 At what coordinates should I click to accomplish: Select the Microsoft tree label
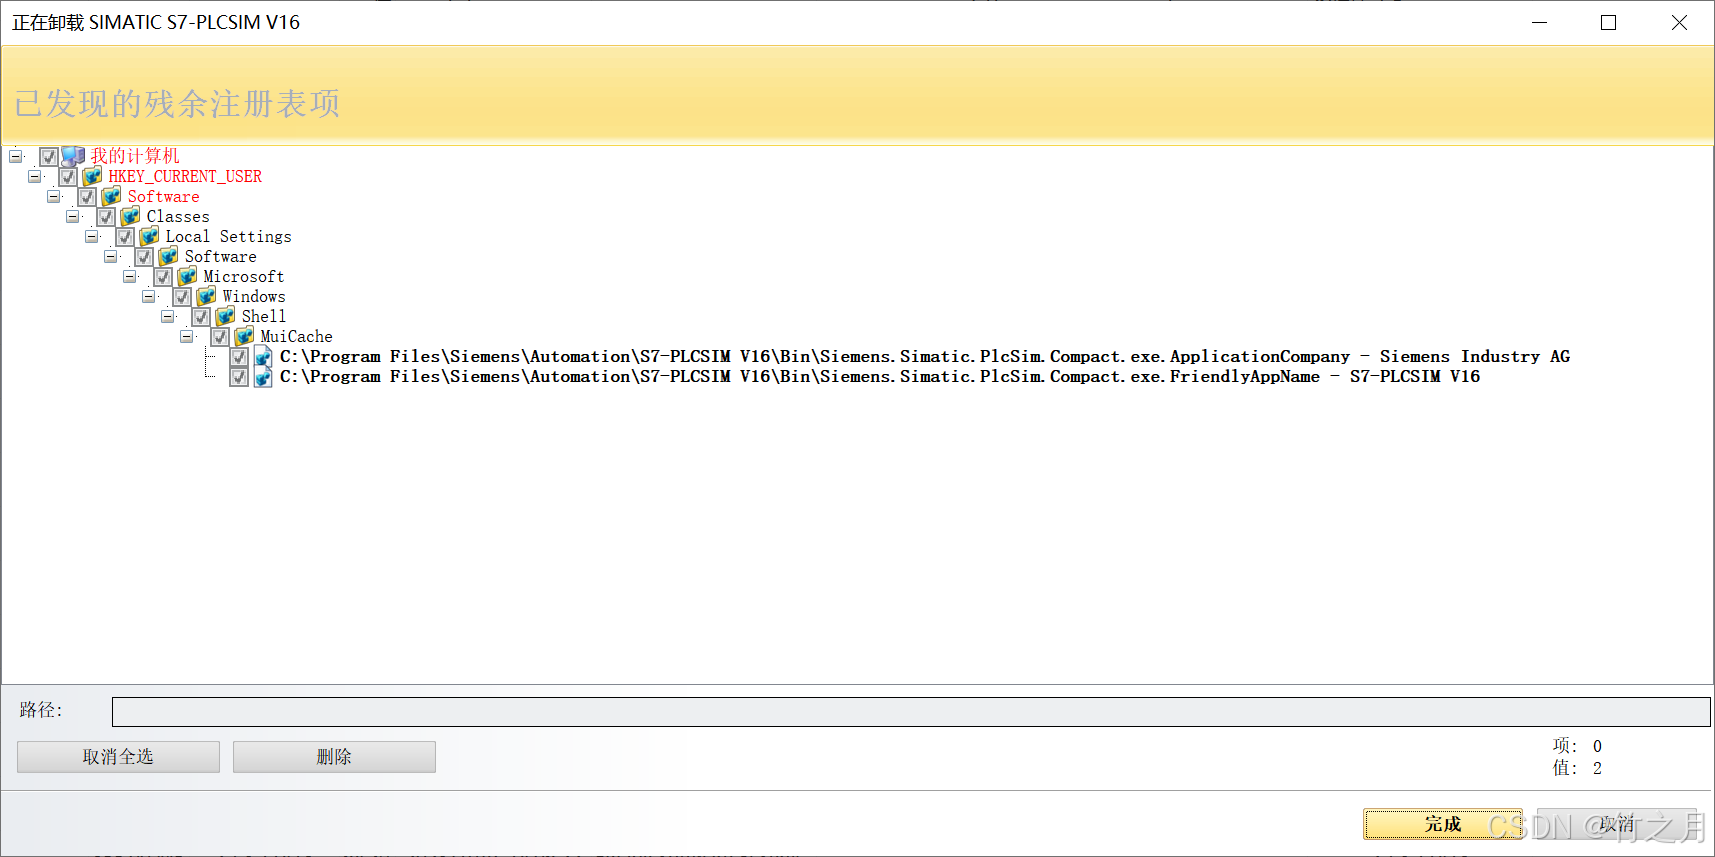(x=244, y=276)
